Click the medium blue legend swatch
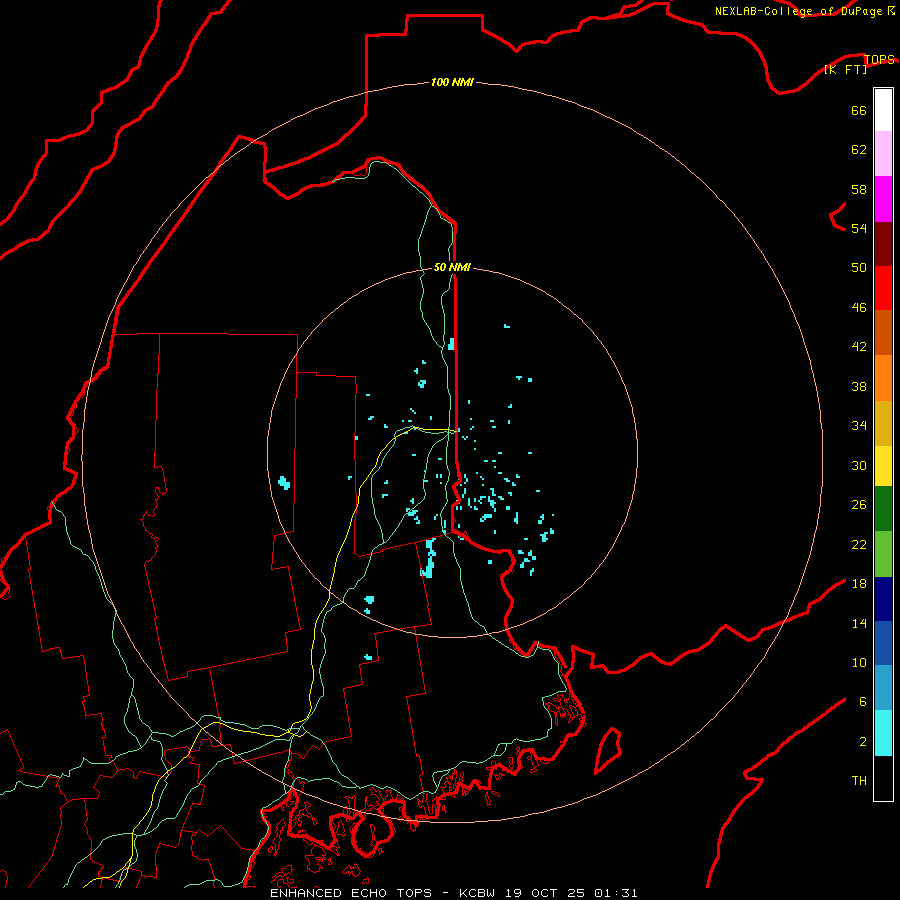The width and height of the screenshot is (900, 900). 883,643
